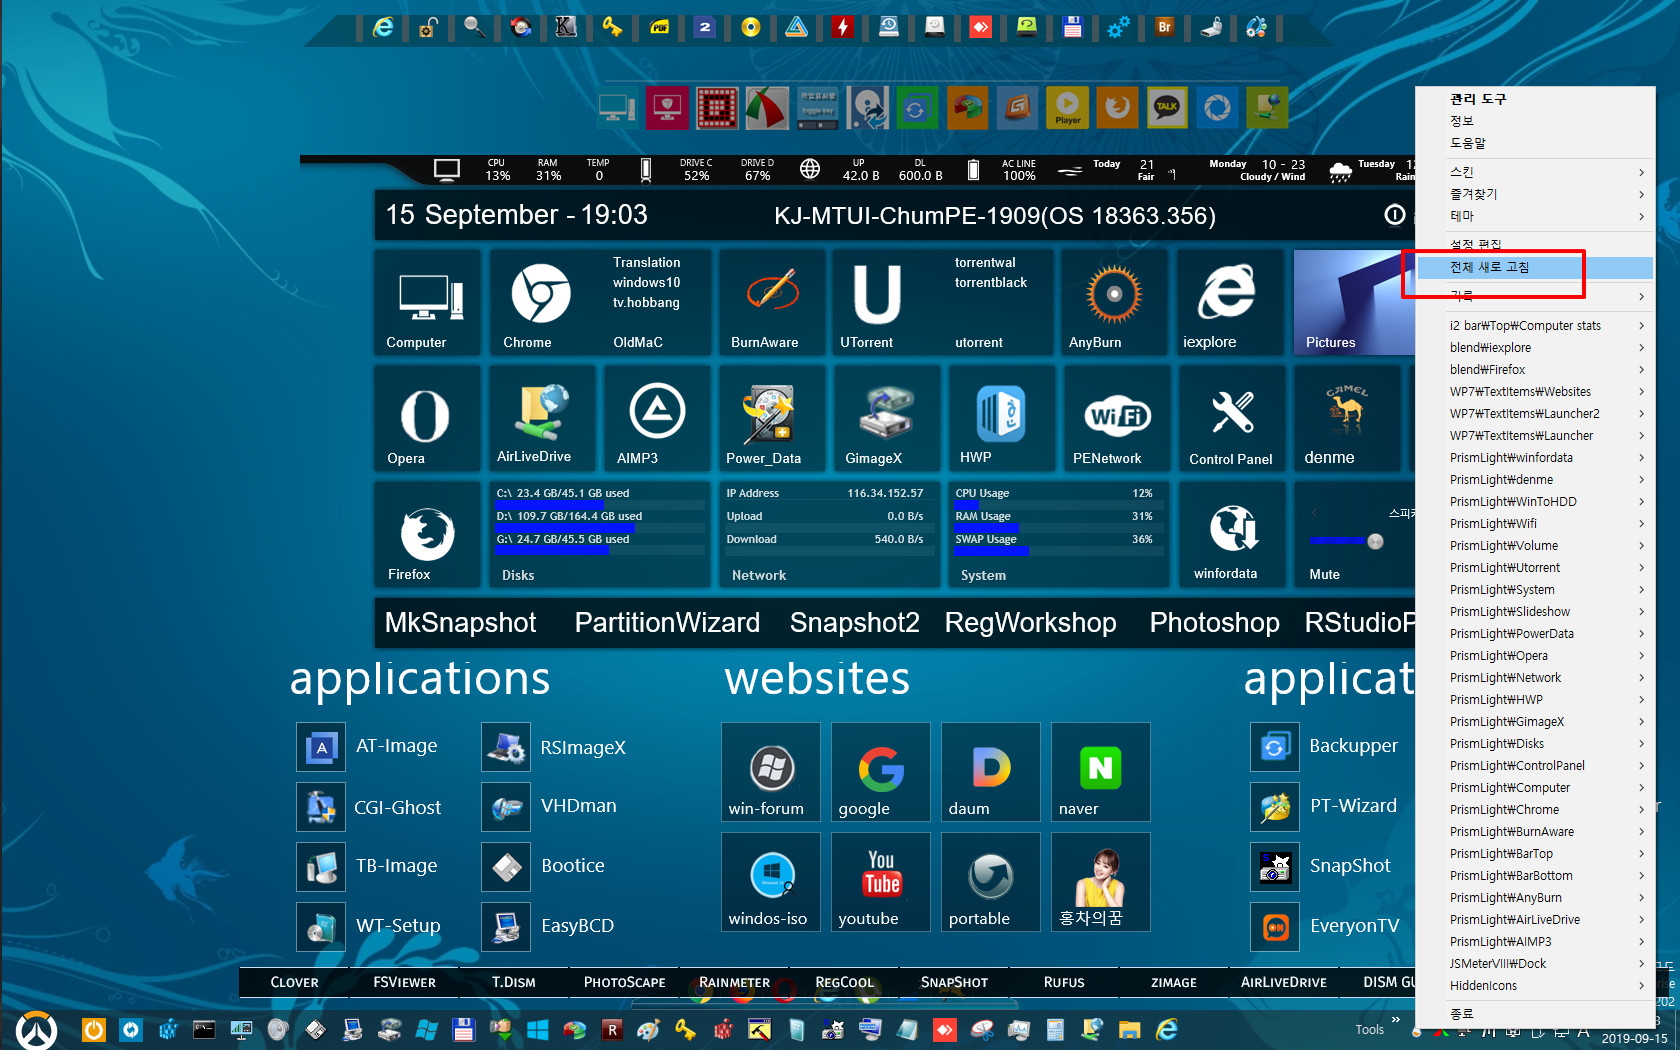The width and height of the screenshot is (1680, 1050).
Task: Click RUFUS in the bottom bar
Action: (1064, 982)
